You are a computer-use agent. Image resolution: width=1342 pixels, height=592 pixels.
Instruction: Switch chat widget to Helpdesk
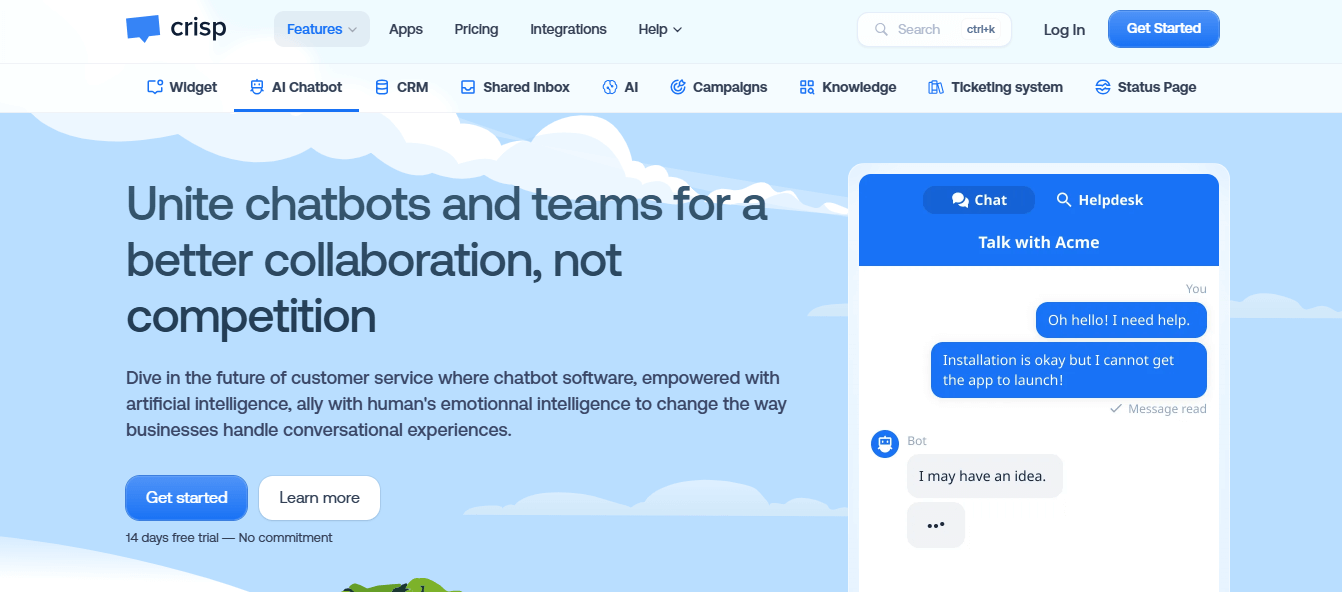tap(1100, 200)
